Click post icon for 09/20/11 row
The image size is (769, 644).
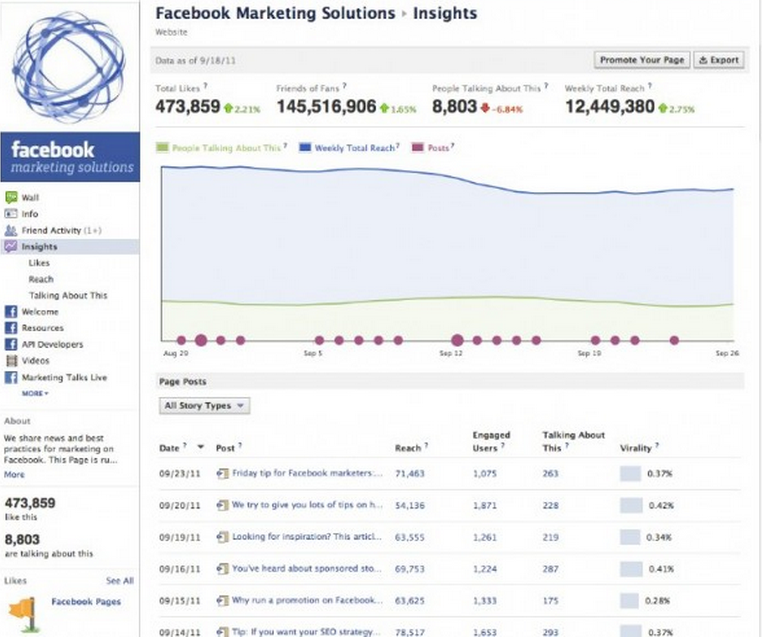[x=225, y=509]
